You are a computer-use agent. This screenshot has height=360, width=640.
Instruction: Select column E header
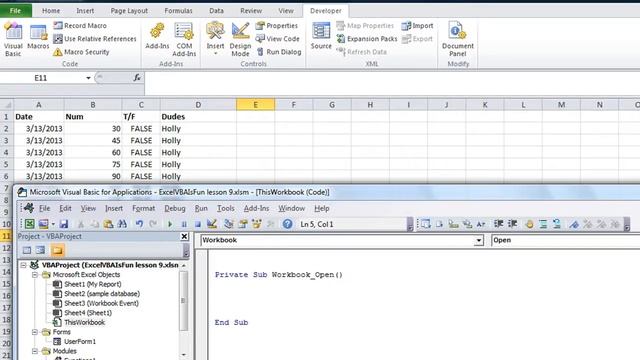pos(256,105)
